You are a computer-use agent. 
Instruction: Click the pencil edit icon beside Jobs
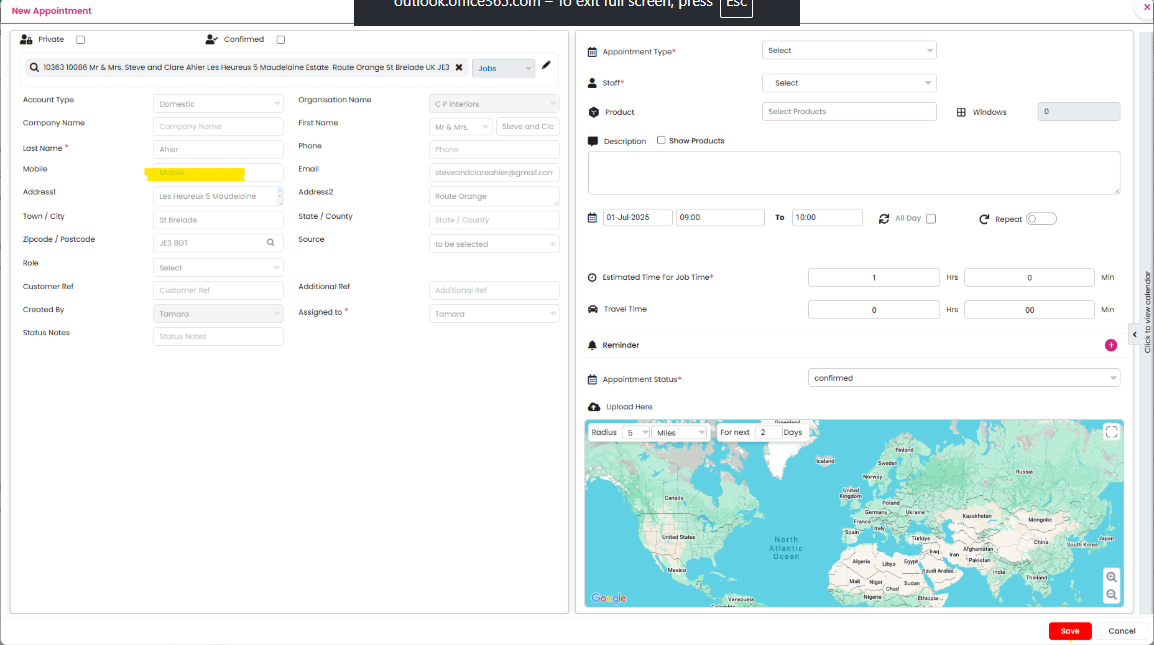(546, 66)
